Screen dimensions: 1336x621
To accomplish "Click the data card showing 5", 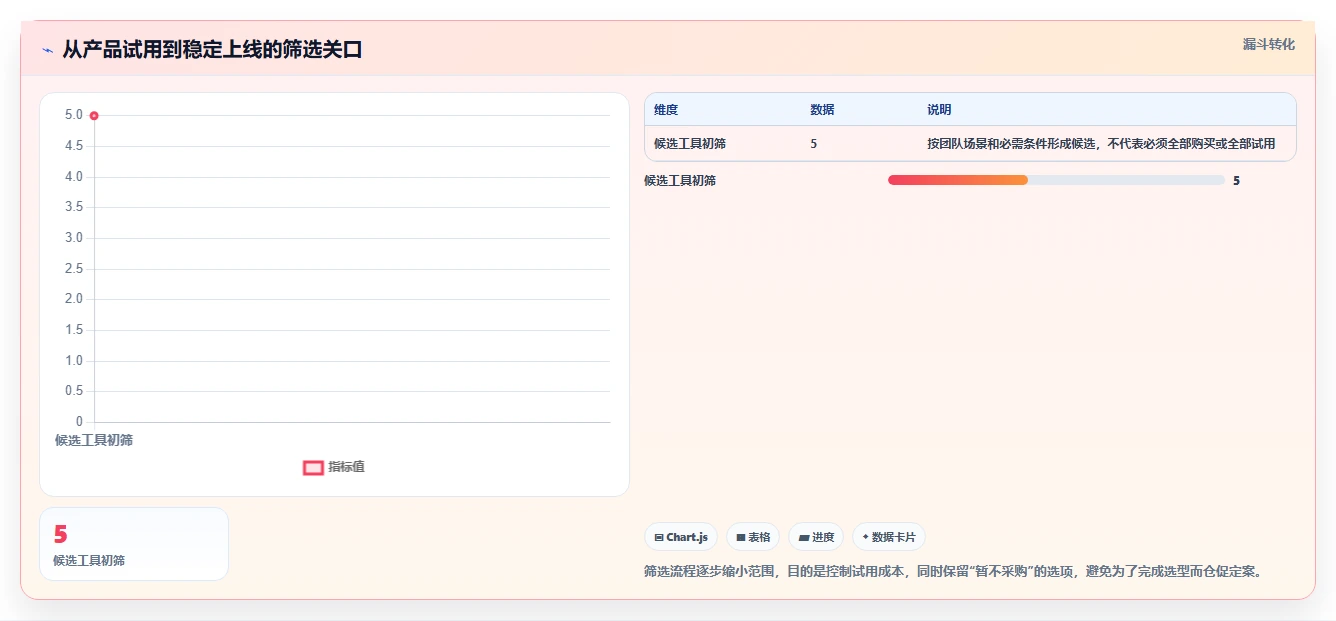I will pyautogui.click(x=134, y=544).
